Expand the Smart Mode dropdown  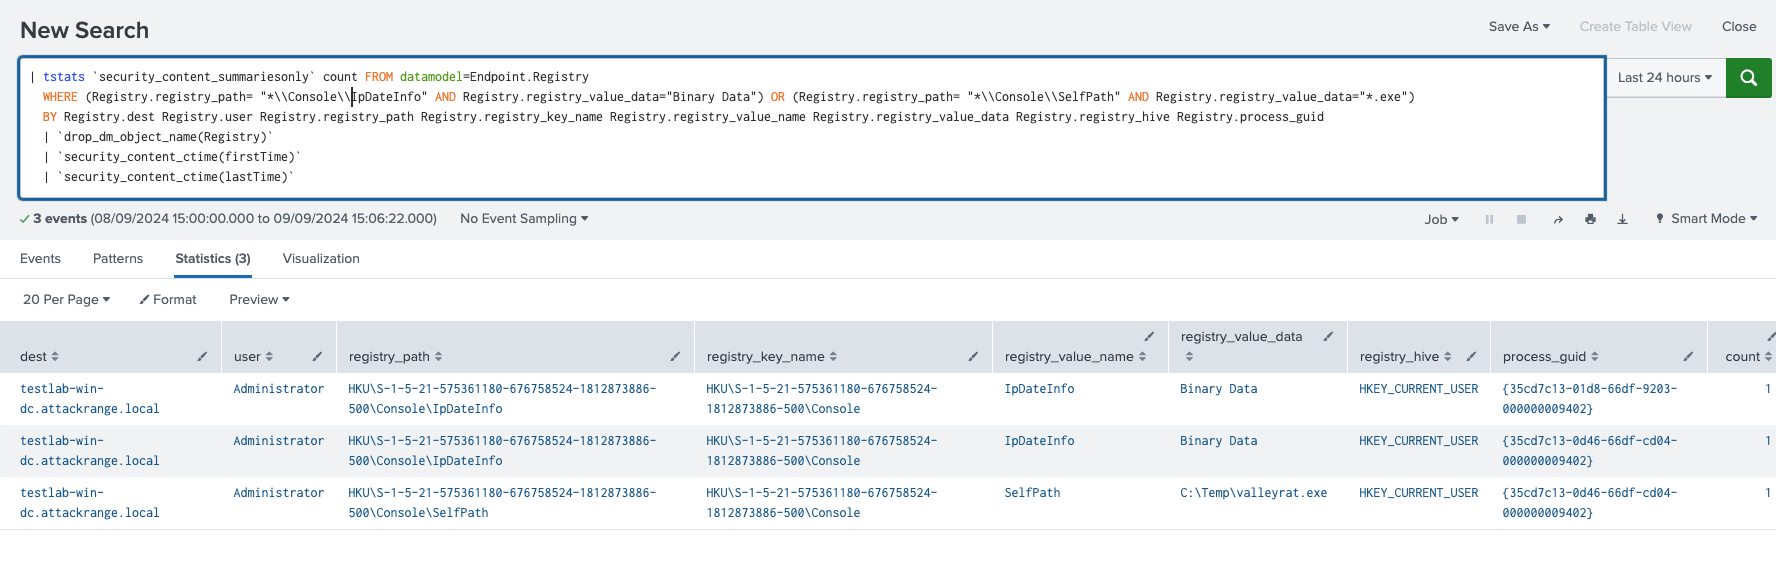tap(1706, 219)
